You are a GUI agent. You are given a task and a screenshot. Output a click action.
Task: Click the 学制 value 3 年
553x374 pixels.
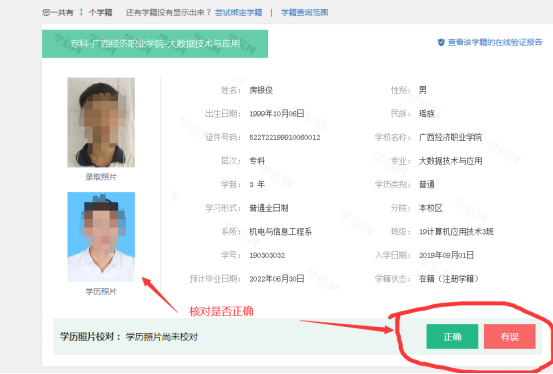pyautogui.click(x=257, y=185)
